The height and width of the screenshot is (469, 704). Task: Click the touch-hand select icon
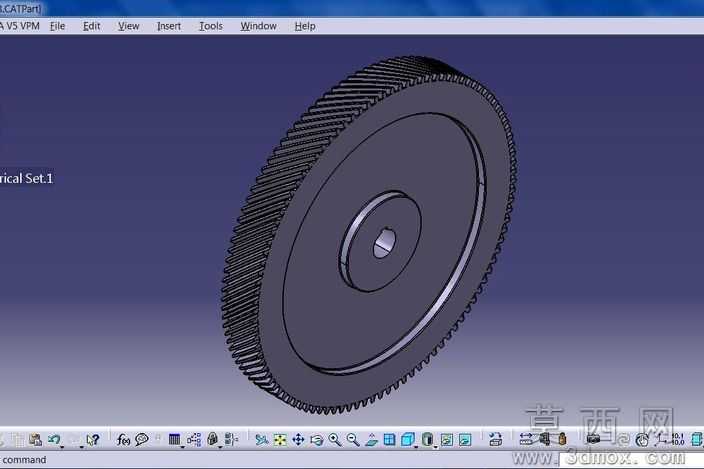tap(642, 440)
